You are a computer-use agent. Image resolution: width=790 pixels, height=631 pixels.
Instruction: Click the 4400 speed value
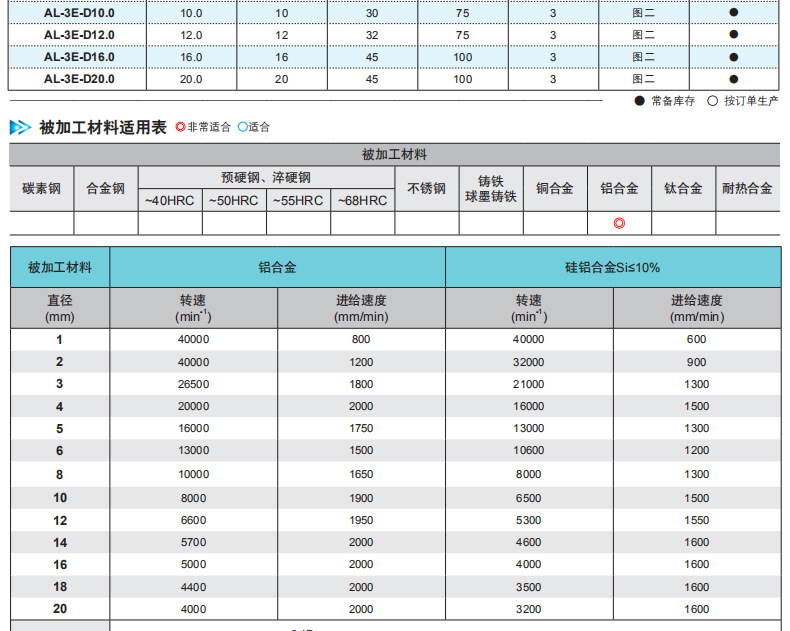click(193, 587)
